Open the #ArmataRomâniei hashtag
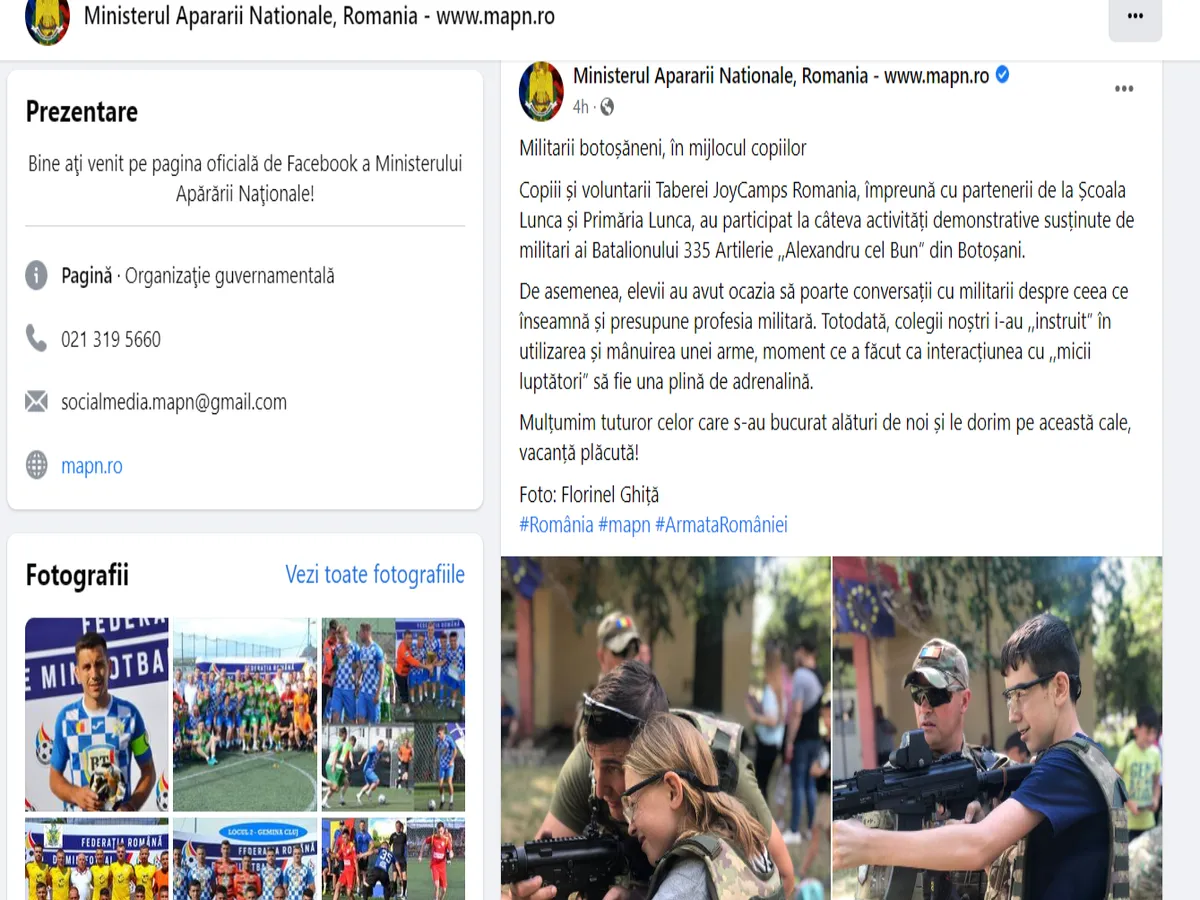This screenshot has height=900, width=1200. [721, 524]
